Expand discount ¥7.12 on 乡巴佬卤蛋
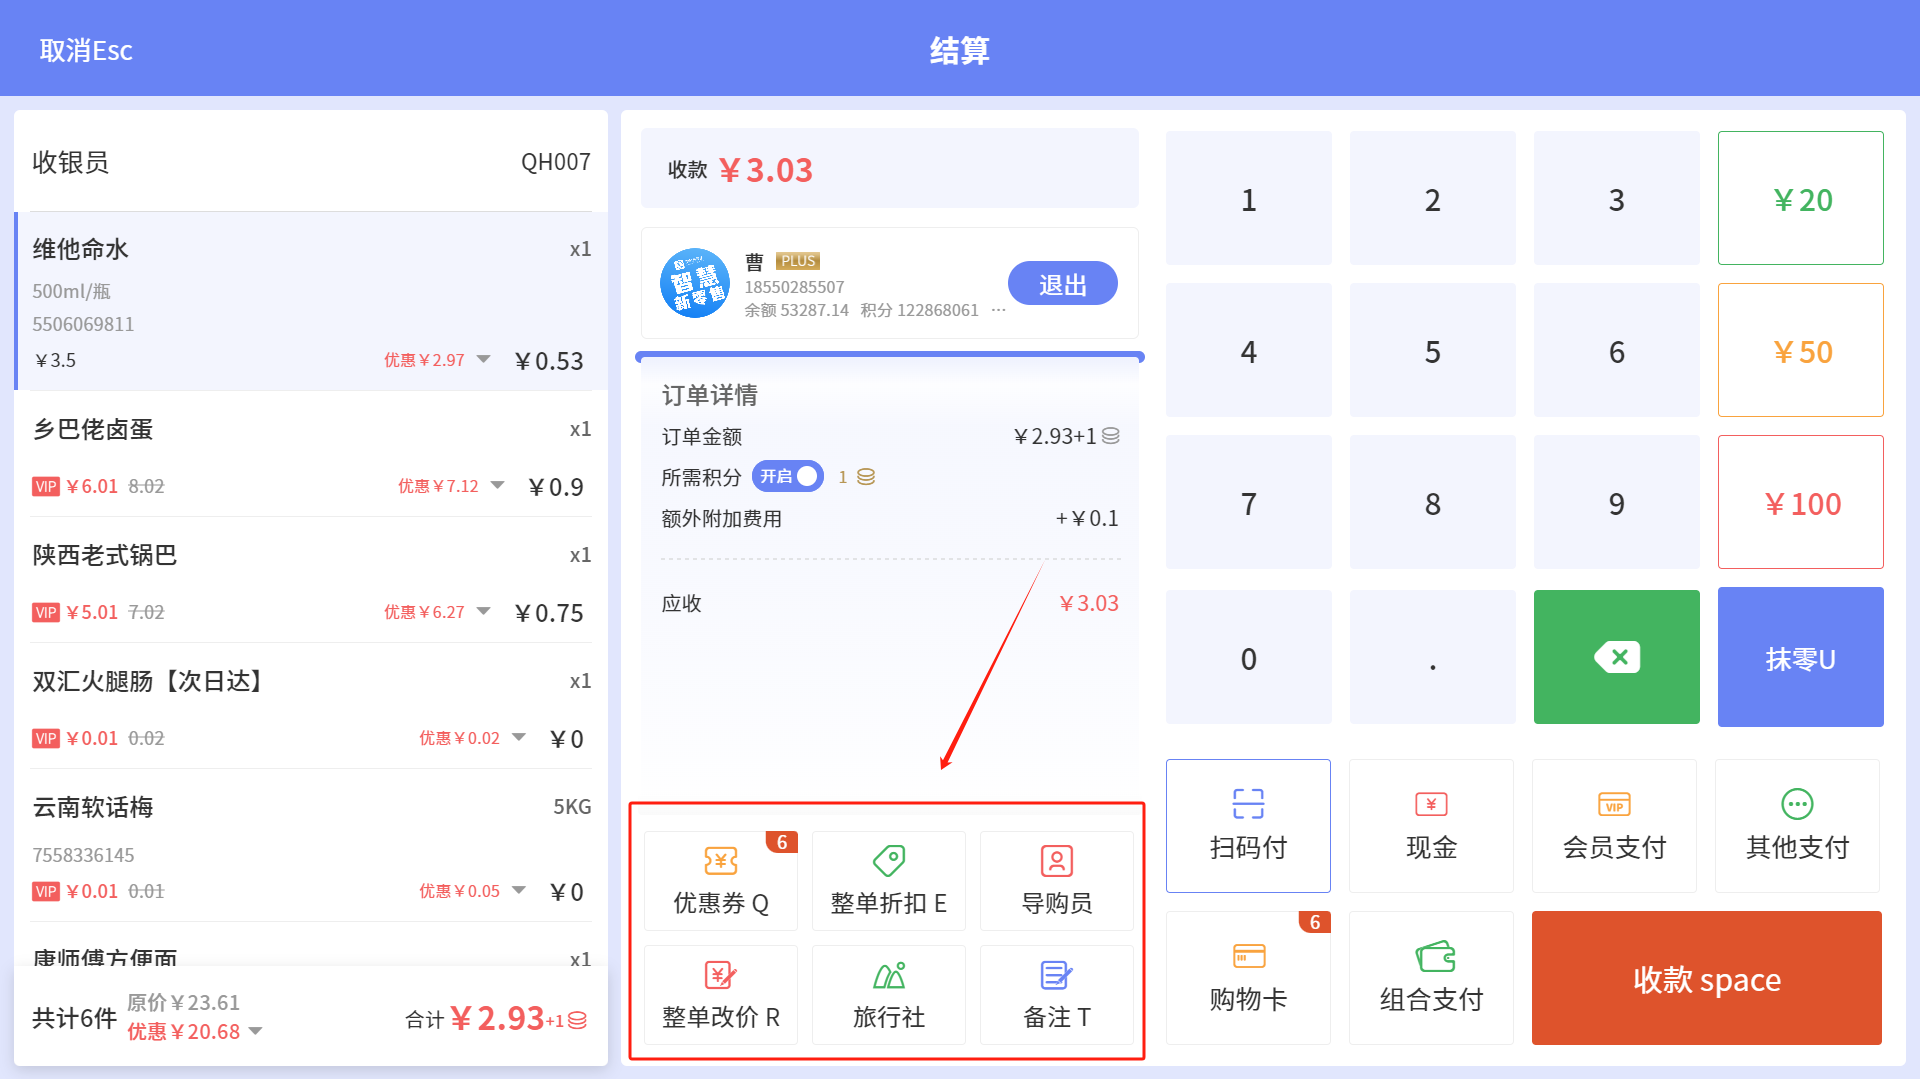The width and height of the screenshot is (1920, 1079). tap(498, 485)
